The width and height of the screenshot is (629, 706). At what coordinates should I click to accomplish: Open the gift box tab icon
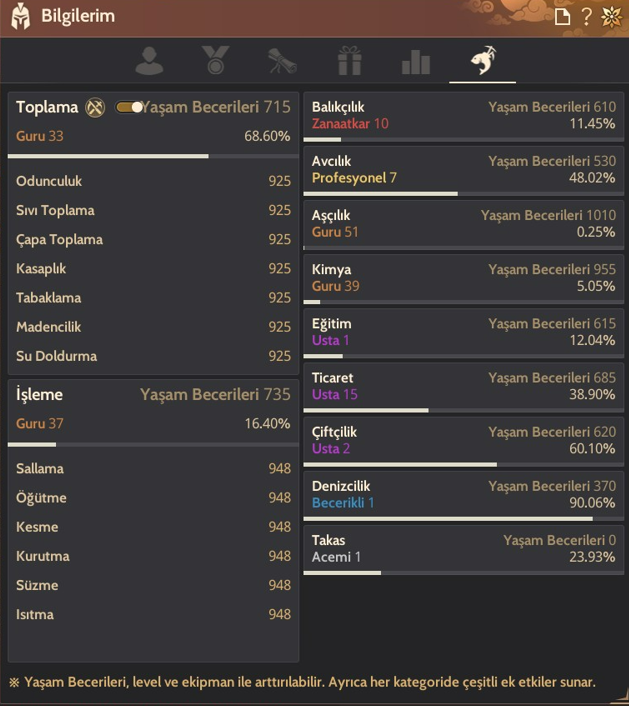pyautogui.click(x=349, y=60)
